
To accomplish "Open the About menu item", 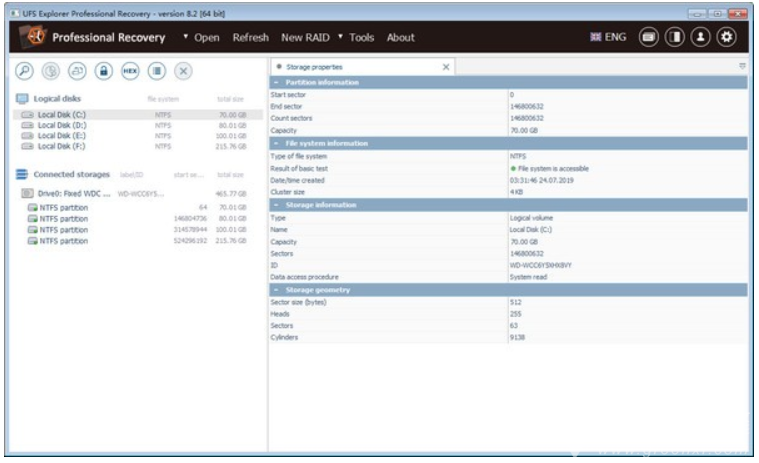I will point(400,37).
